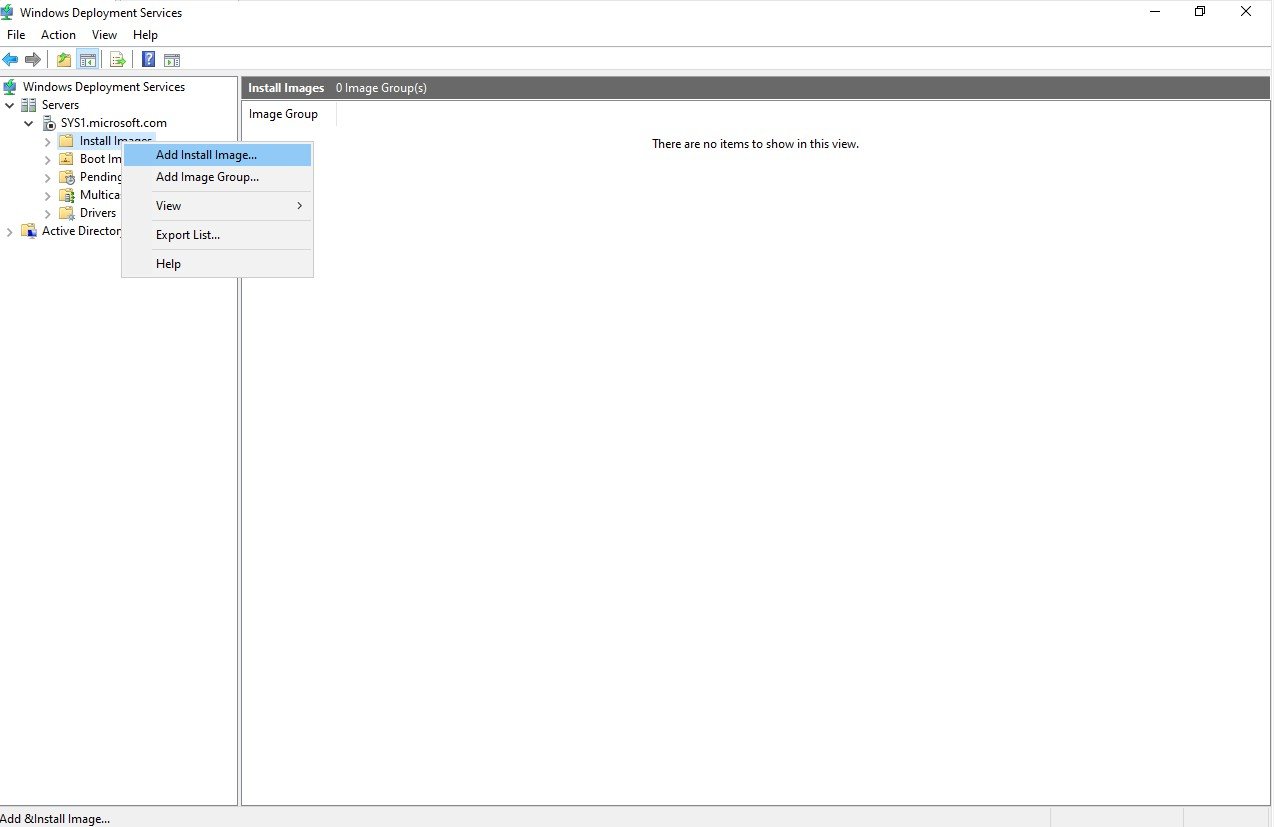Open the File menu
Image resolution: width=1274 pixels, height=827 pixels.
tap(16, 35)
